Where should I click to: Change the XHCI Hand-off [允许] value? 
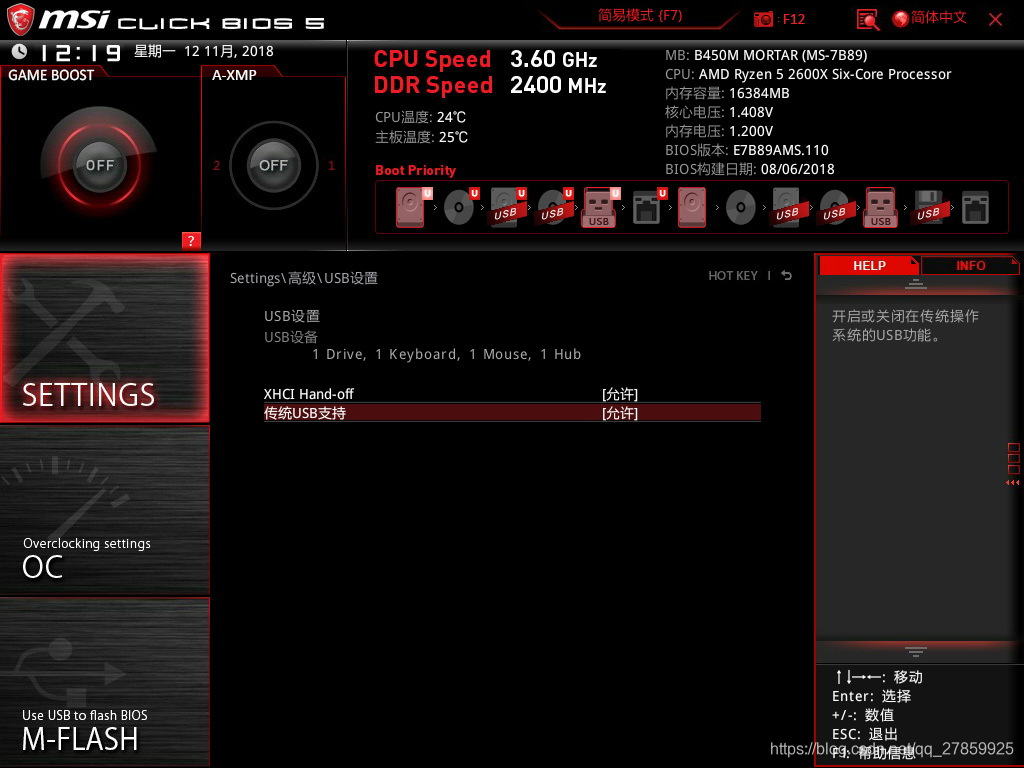point(620,394)
